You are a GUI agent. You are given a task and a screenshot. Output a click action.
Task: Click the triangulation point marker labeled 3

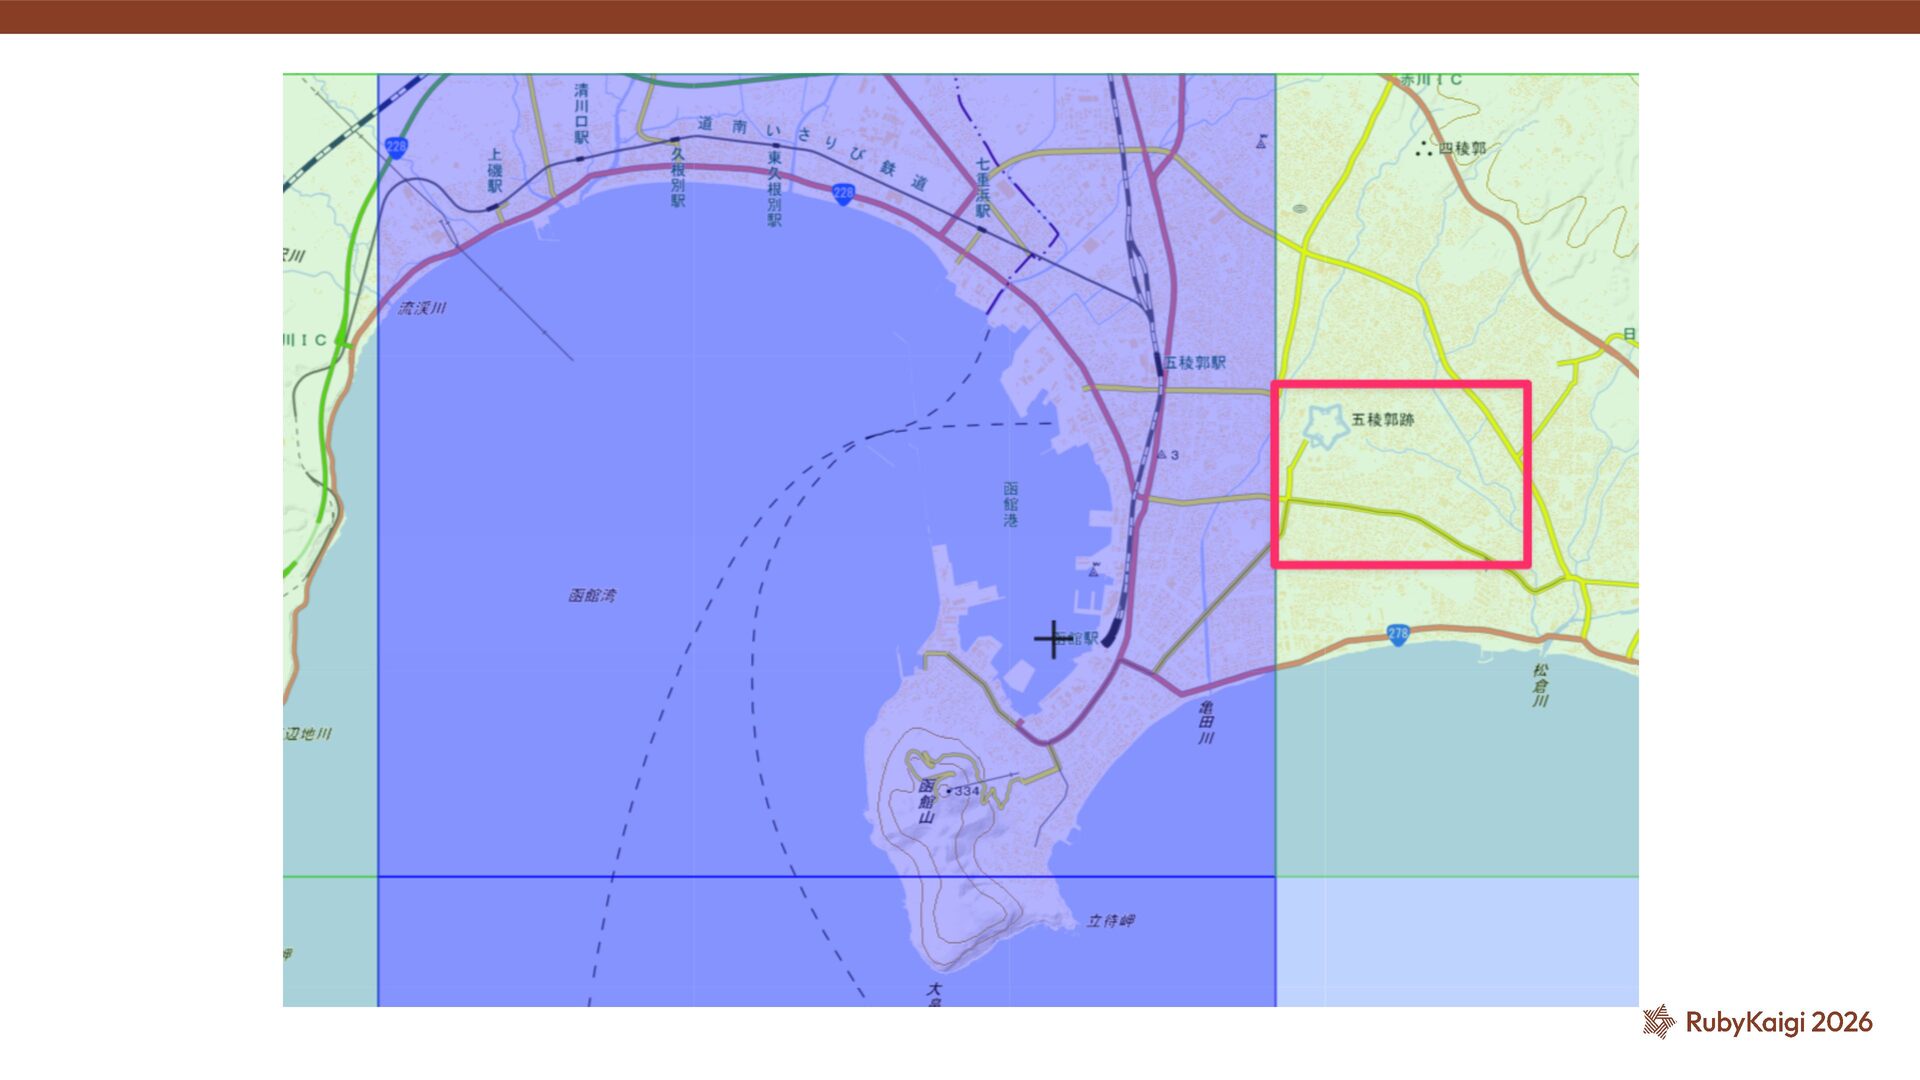click(1162, 455)
